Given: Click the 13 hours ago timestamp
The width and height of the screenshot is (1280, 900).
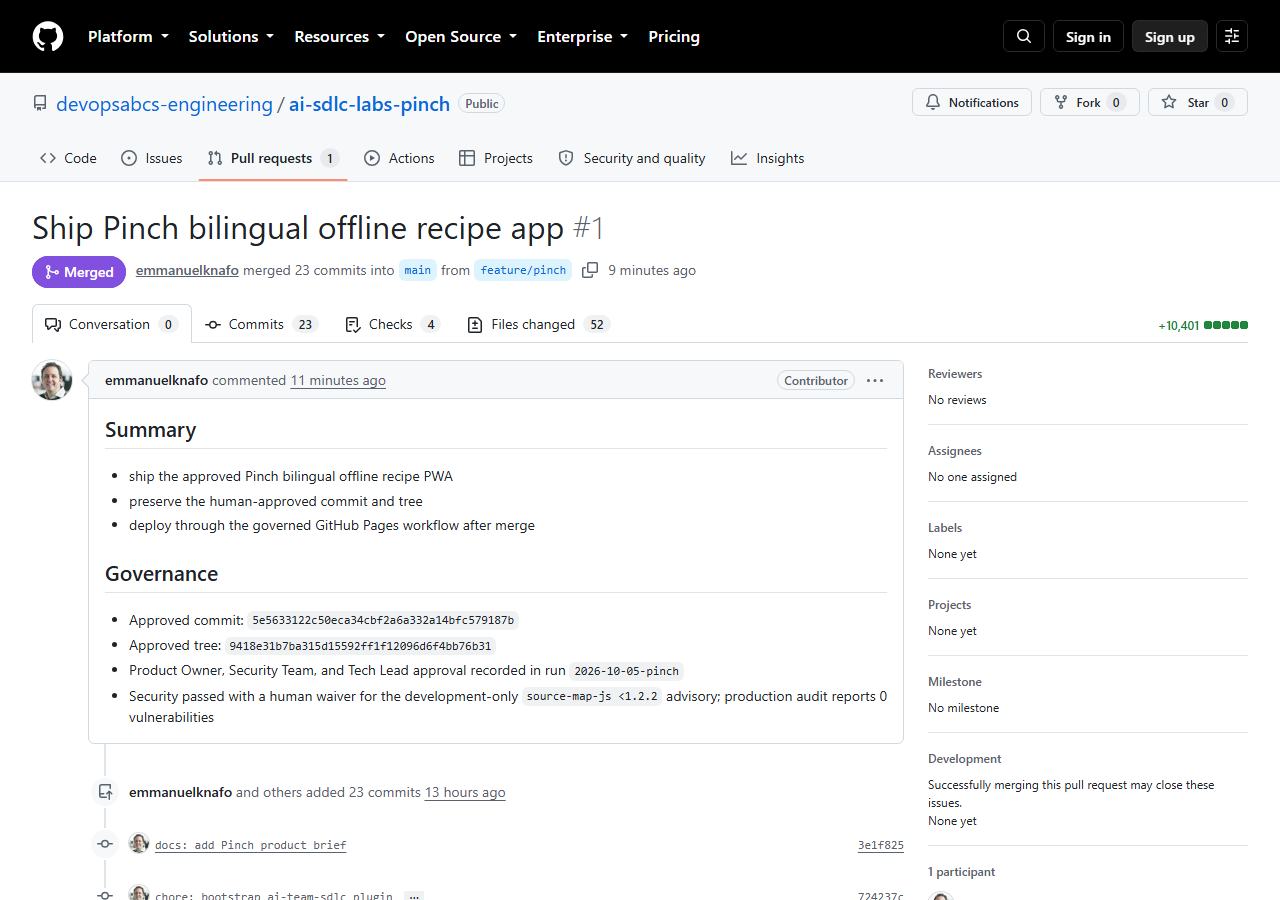Looking at the screenshot, I should (465, 792).
